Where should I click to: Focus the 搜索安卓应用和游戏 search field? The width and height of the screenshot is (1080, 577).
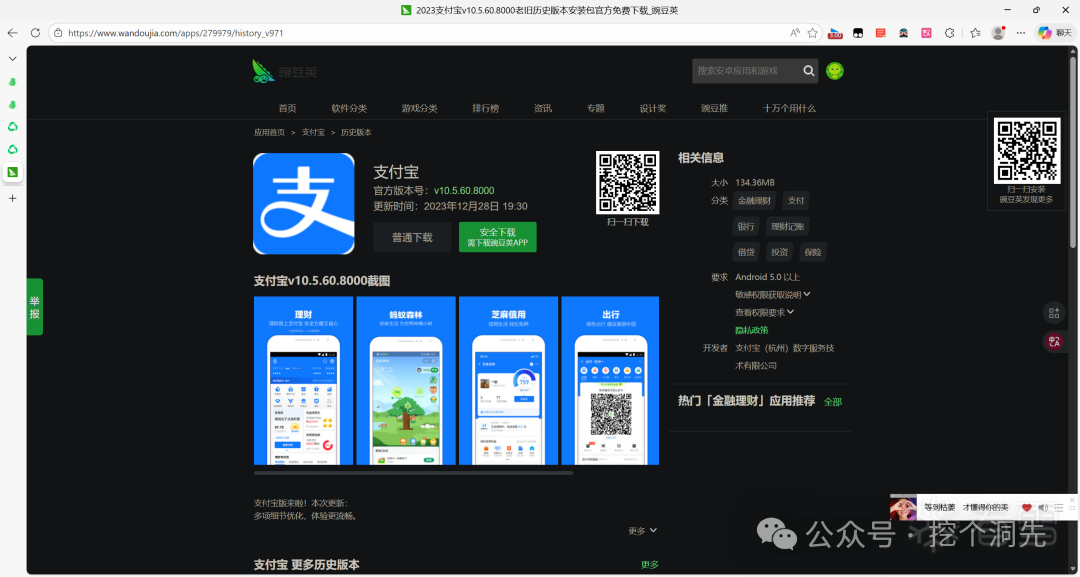point(747,71)
